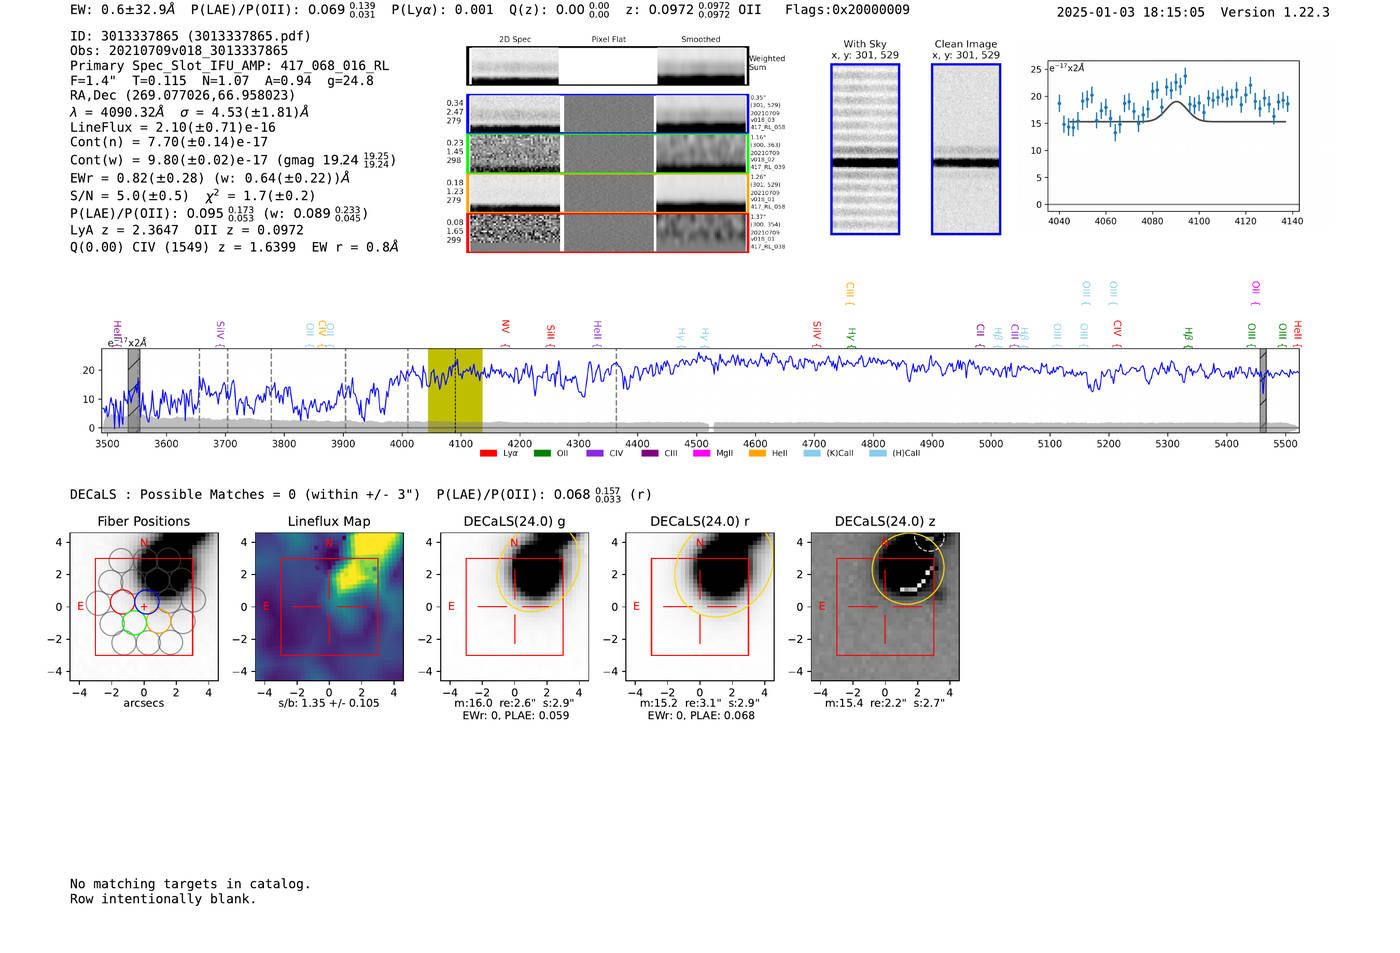Viewport: 1400px width, 953px height.
Task: Select the orange-bordered Smoothed cutout
Action: 702,193
